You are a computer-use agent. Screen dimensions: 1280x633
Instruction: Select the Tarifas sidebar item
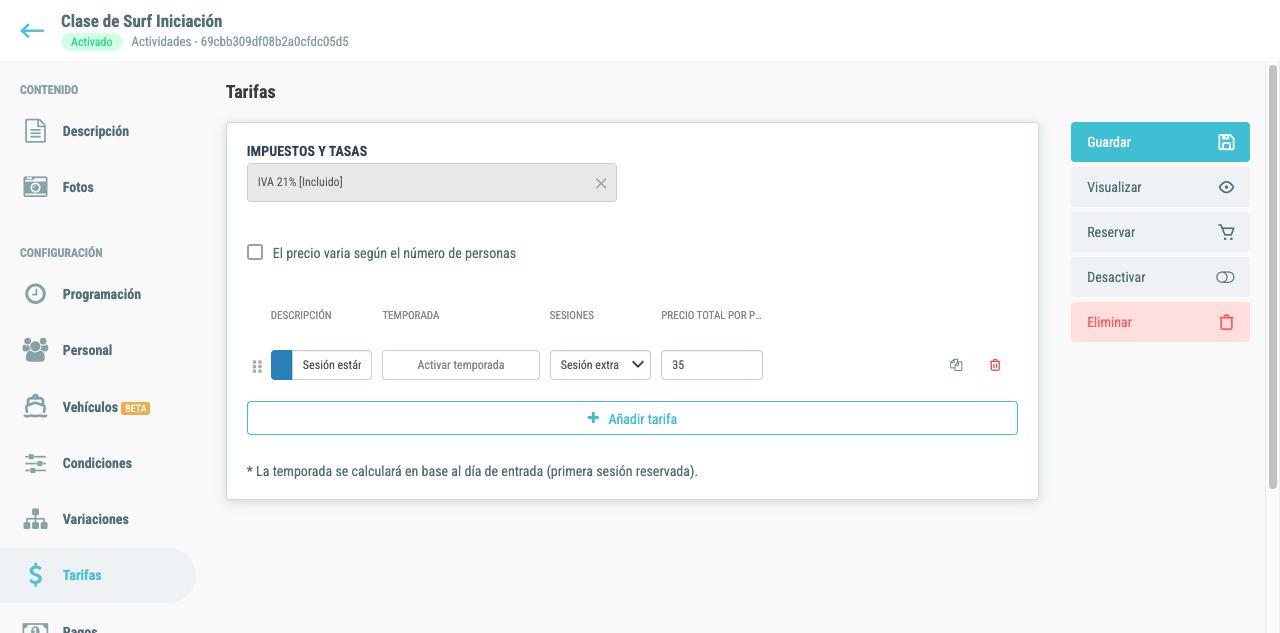tap(98, 575)
